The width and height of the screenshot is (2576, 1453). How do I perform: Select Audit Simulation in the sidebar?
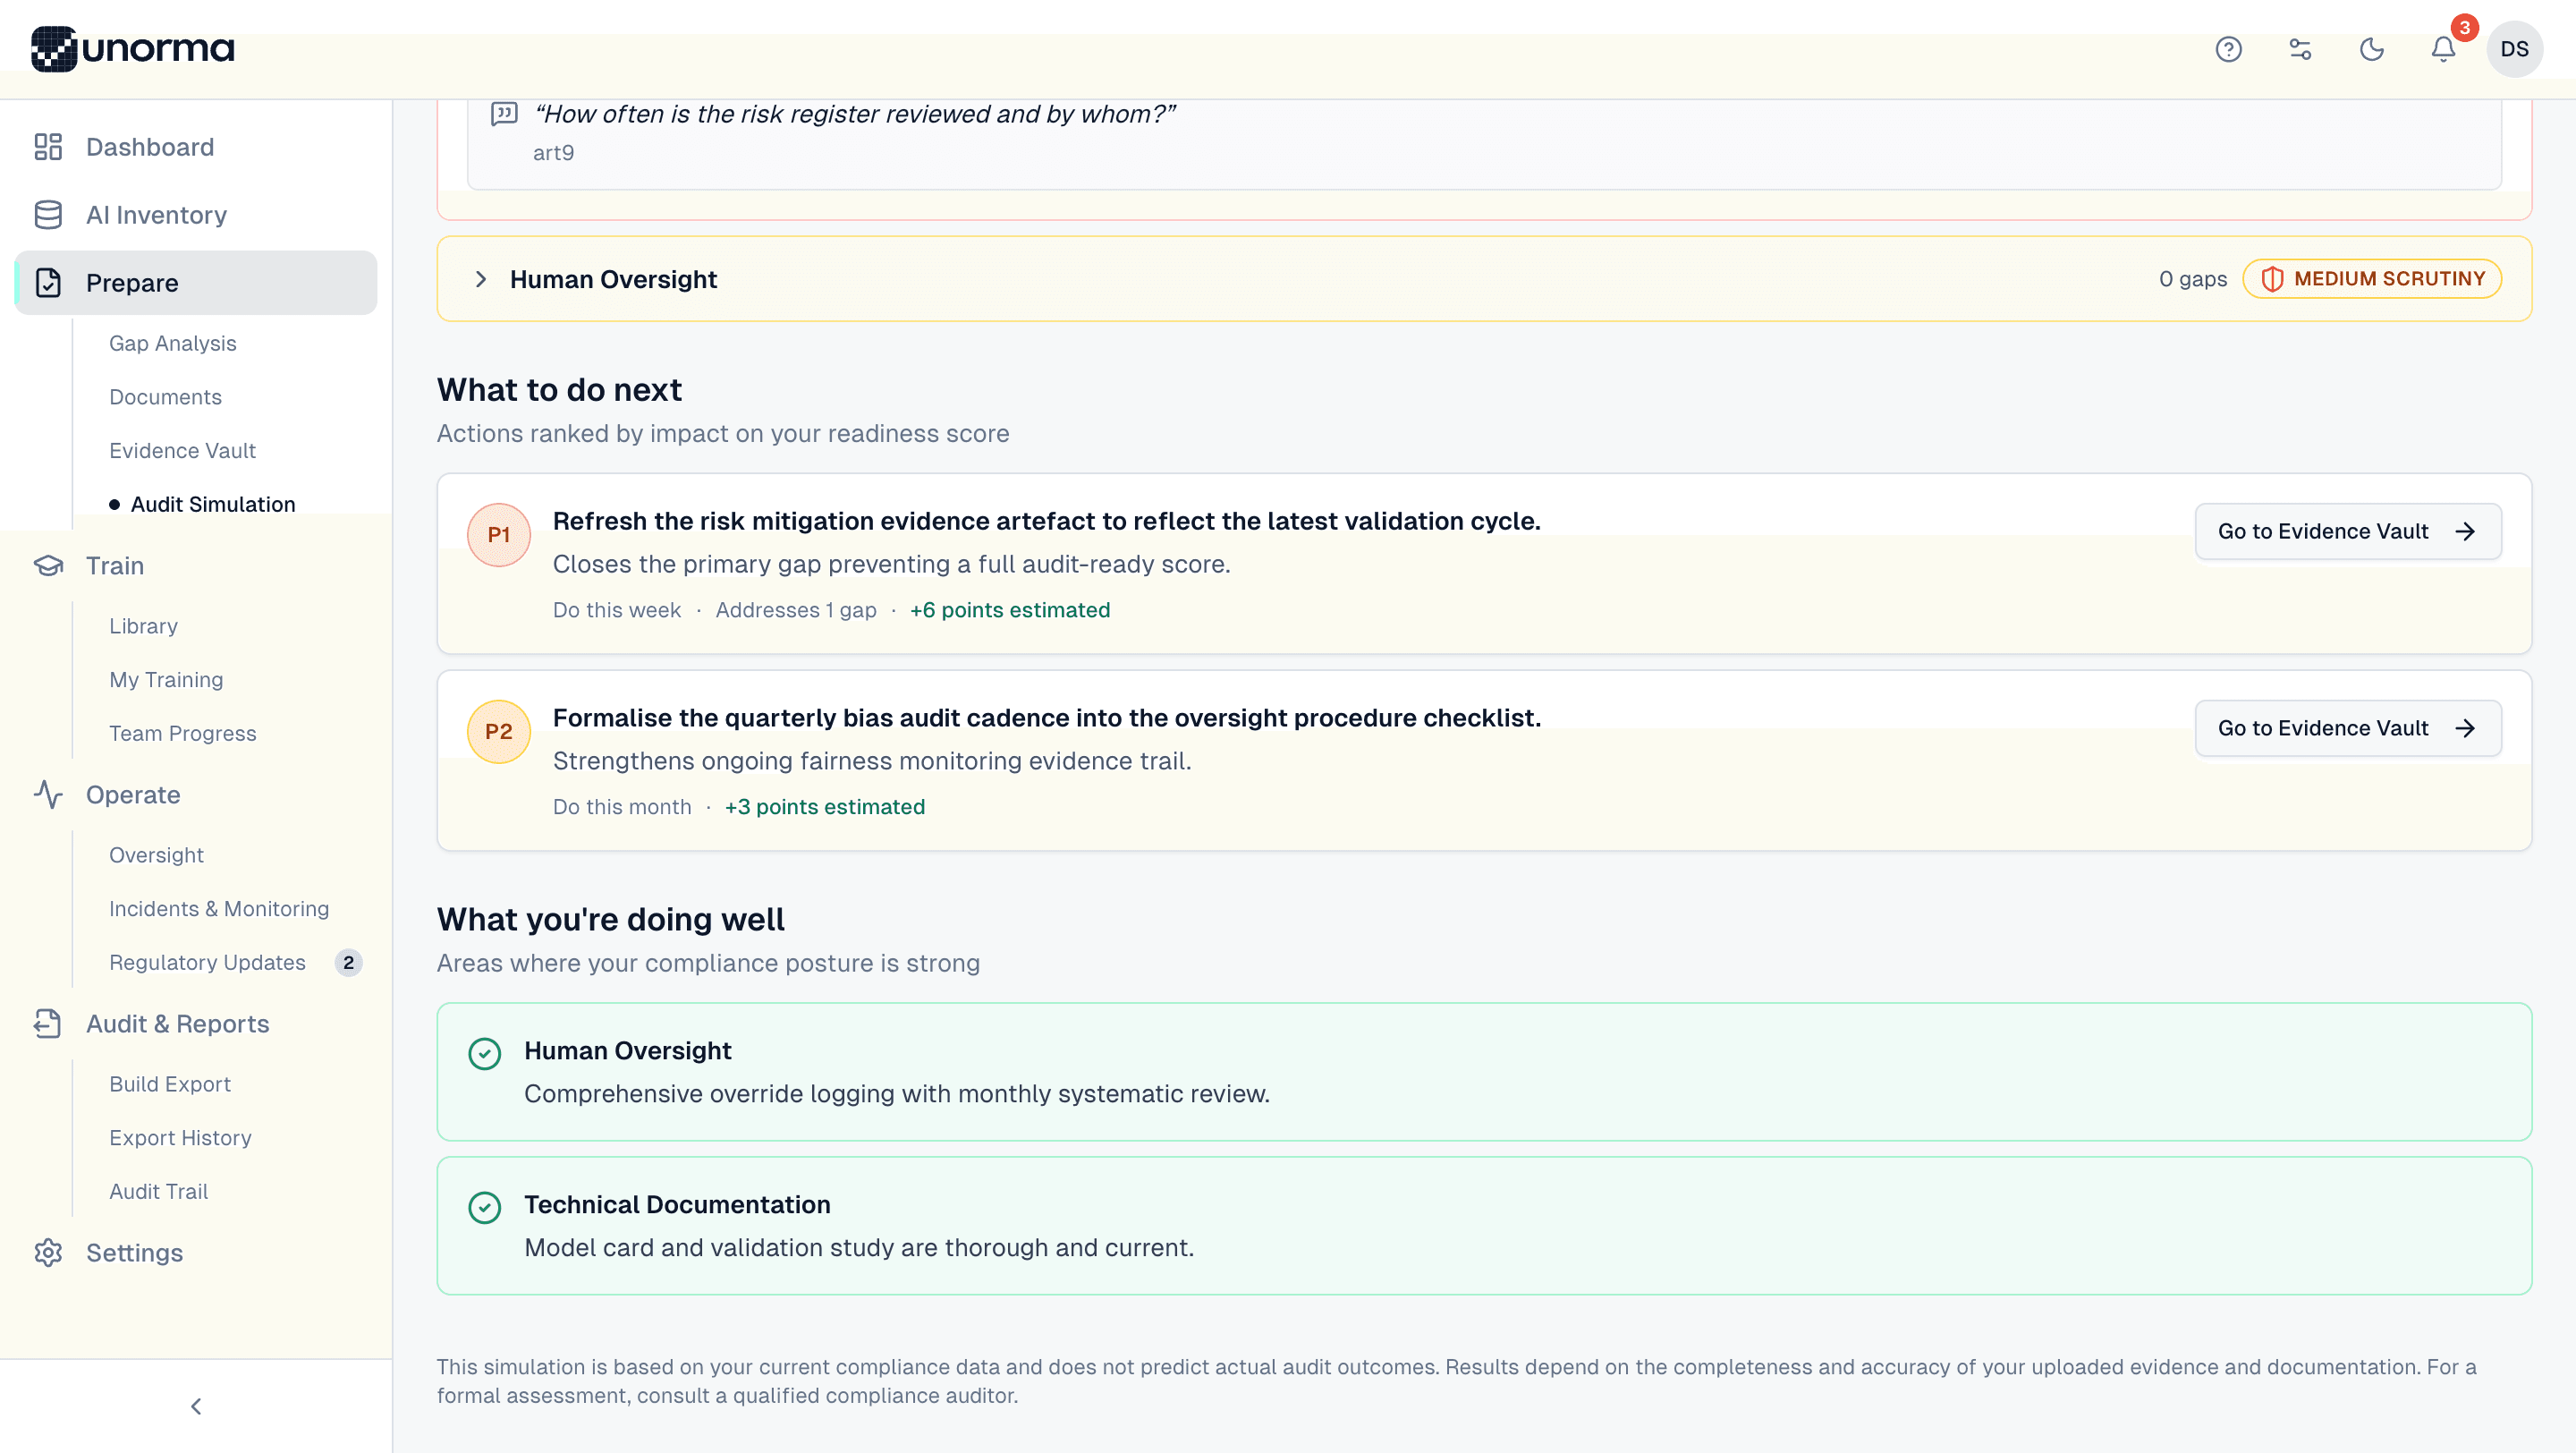click(x=213, y=505)
